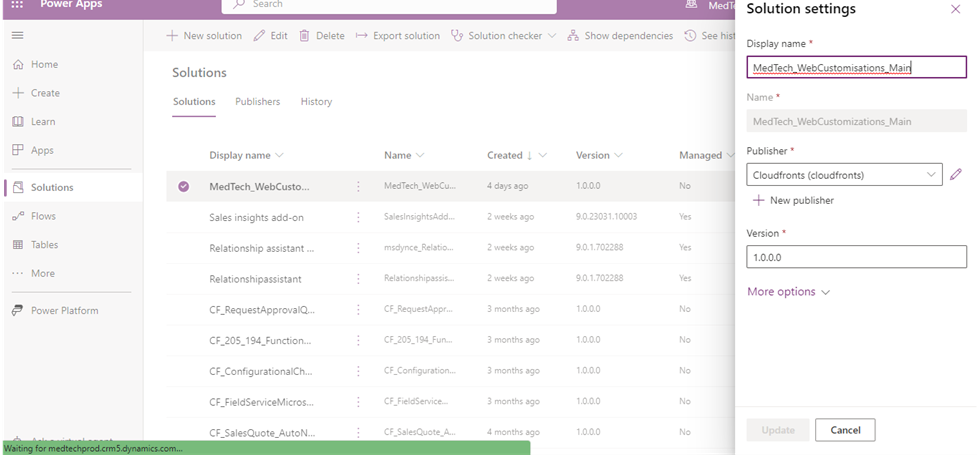The image size is (977, 455).
Task: Collapse the left navigation hamburger menu
Action: click(17, 36)
